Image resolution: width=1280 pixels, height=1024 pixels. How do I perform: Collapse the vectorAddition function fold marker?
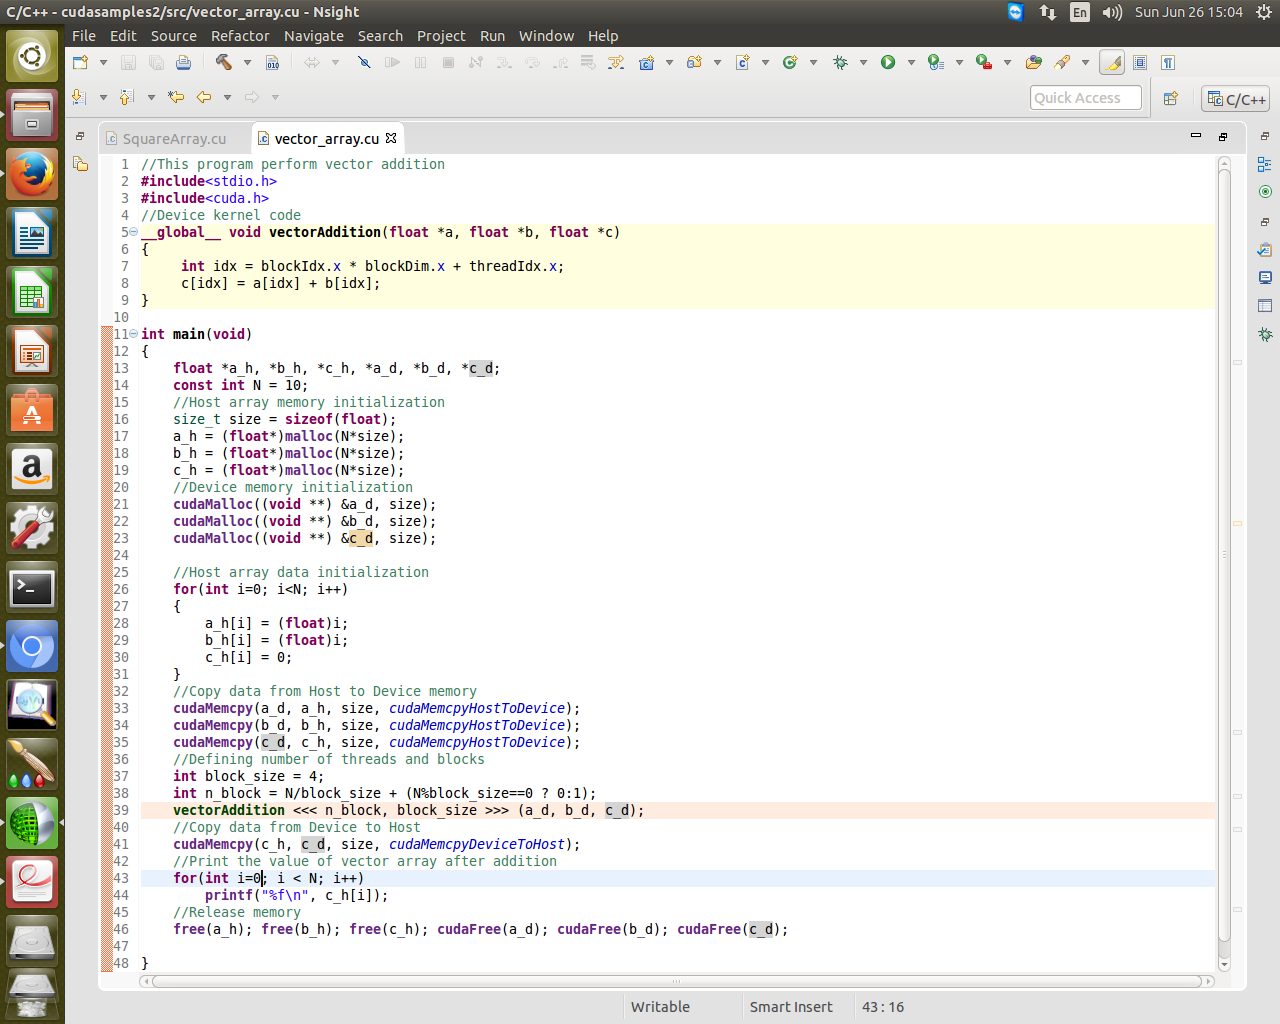(133, 232)
